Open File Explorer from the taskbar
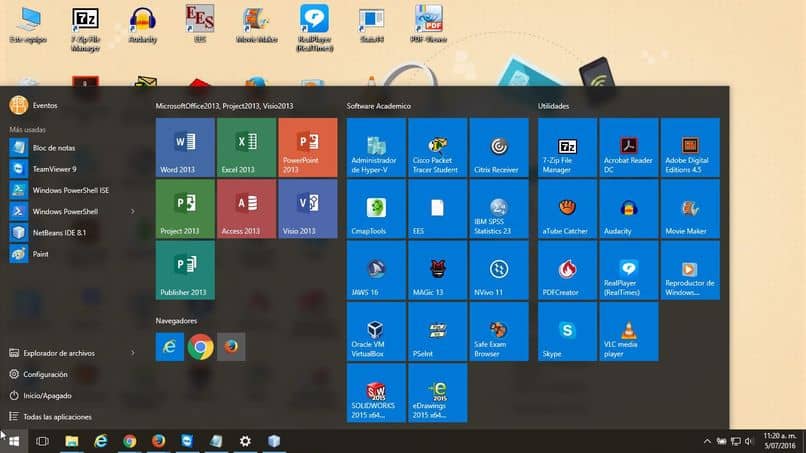Screen dimensions: 806x453 (x=71, y=441)
